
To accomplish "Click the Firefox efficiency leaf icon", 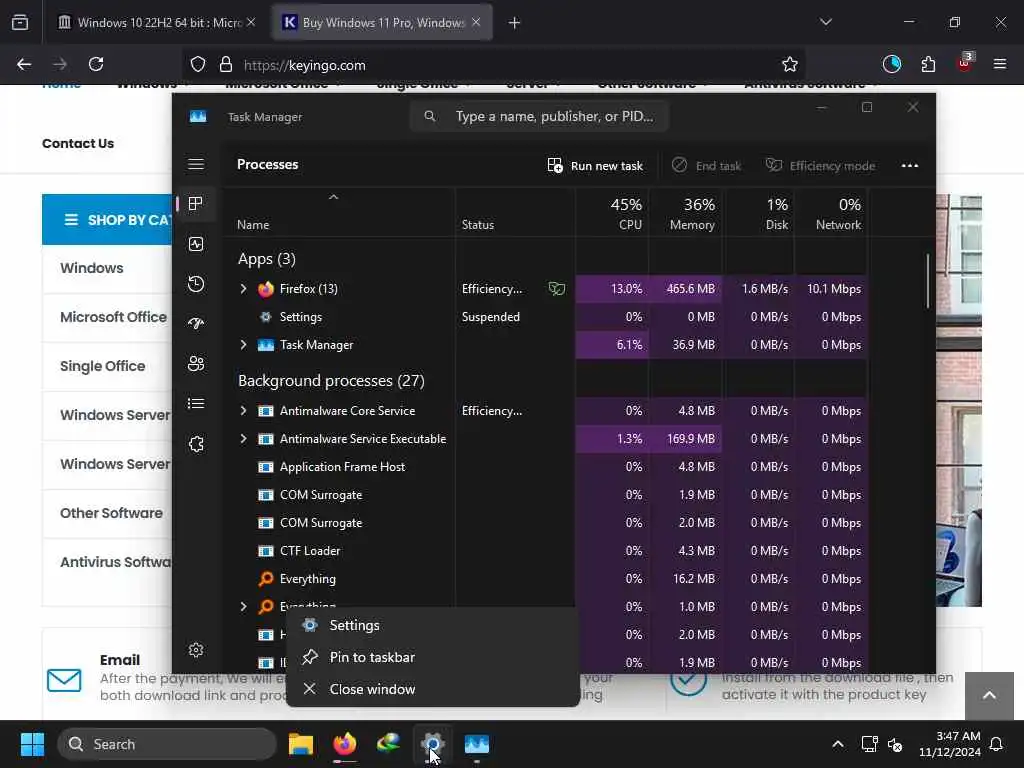I will pyautogui.click(x=556, y=289).
